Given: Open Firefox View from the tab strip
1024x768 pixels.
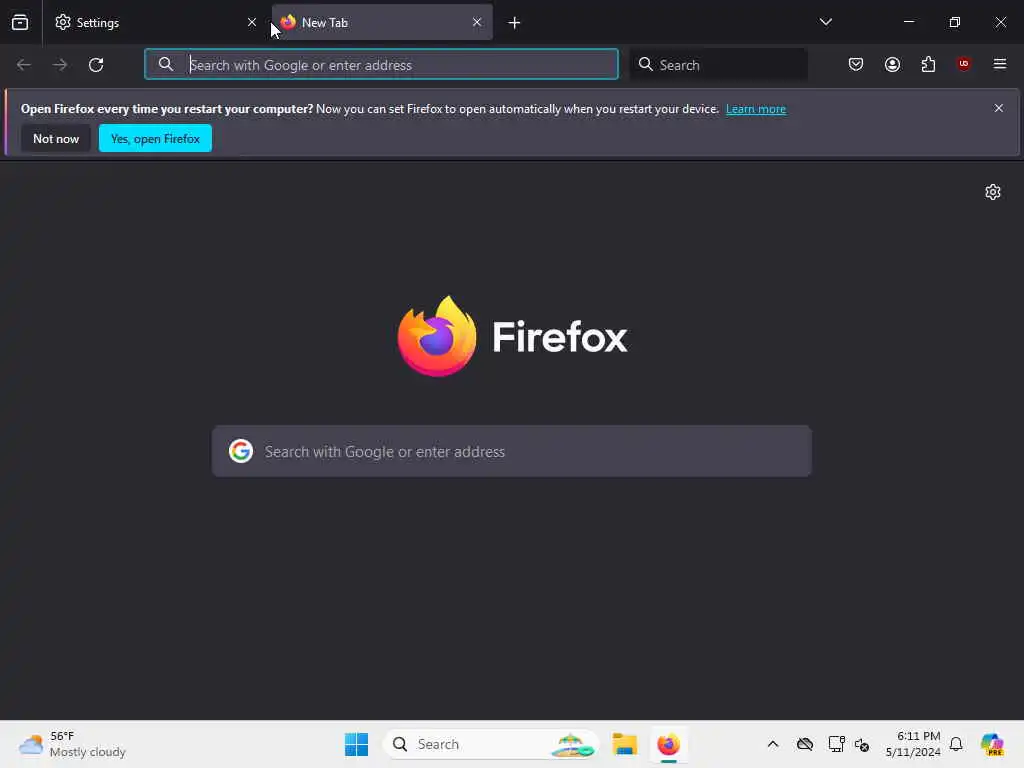Looking at the screenshot, I should [20, 22].
